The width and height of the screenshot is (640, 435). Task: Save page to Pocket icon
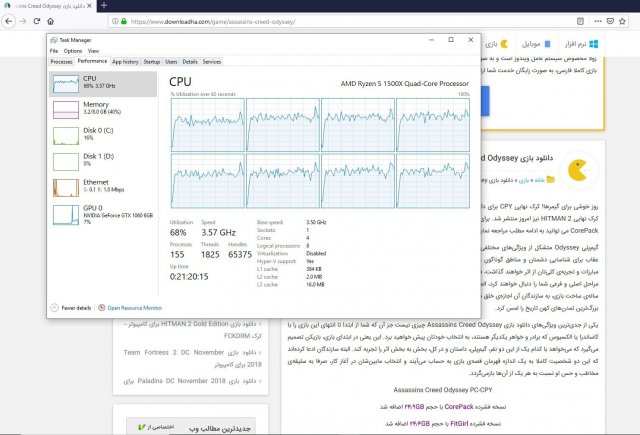610,21
